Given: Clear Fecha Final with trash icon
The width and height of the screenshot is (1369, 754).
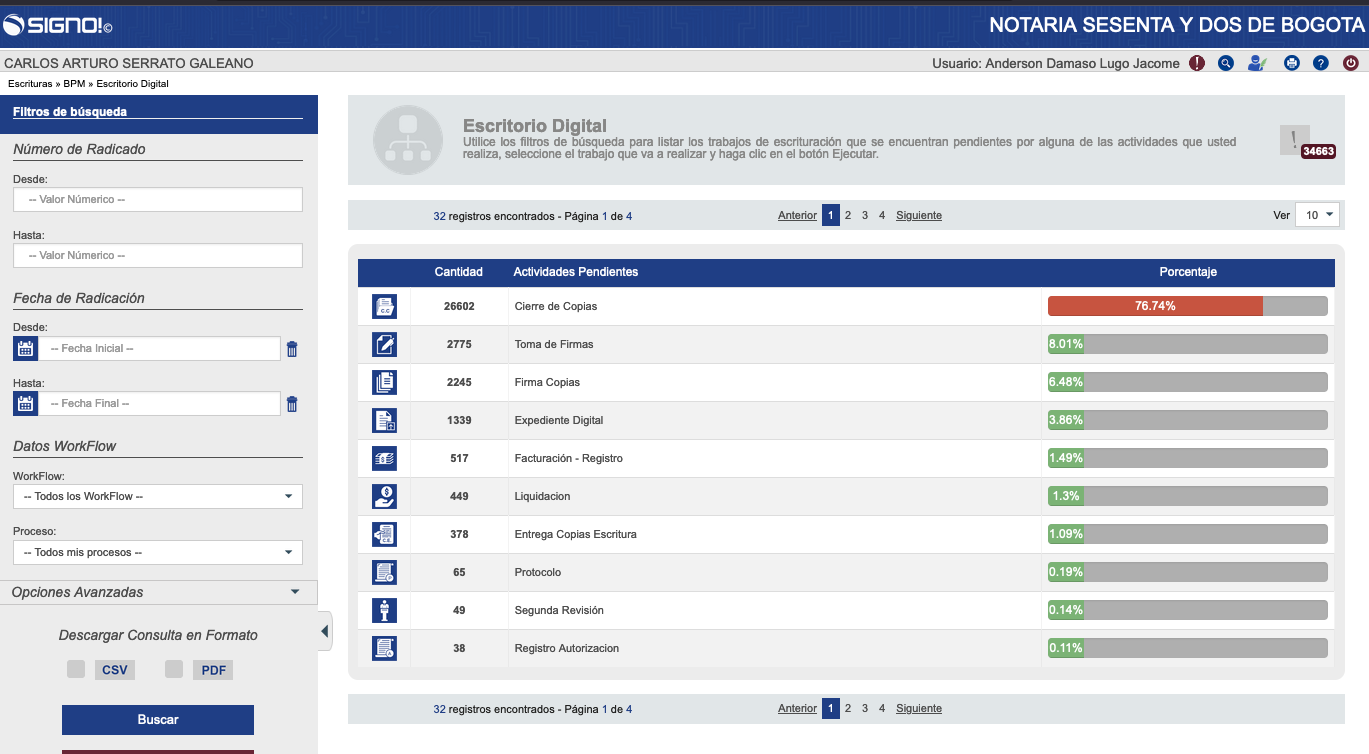Looking at the screenshot, I should click(x=292, y=404).
